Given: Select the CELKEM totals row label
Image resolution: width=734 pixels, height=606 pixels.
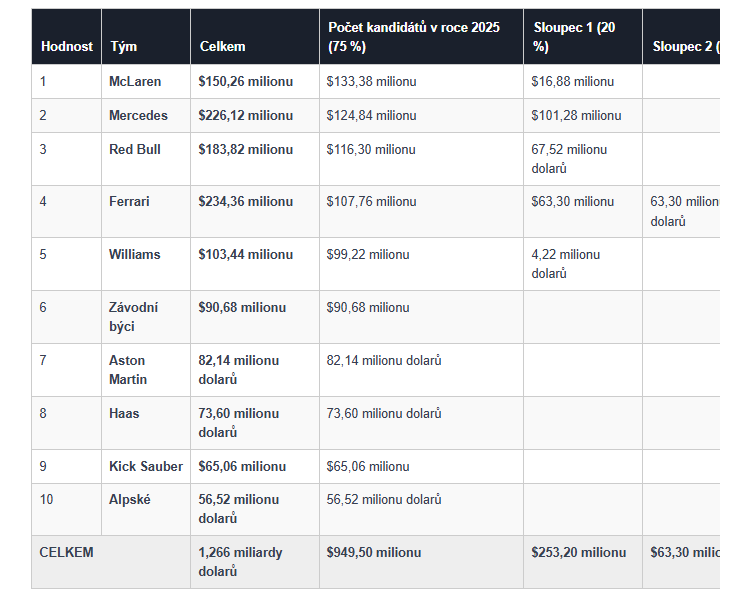Looking at the screenshot, I should tap(66, 552).
